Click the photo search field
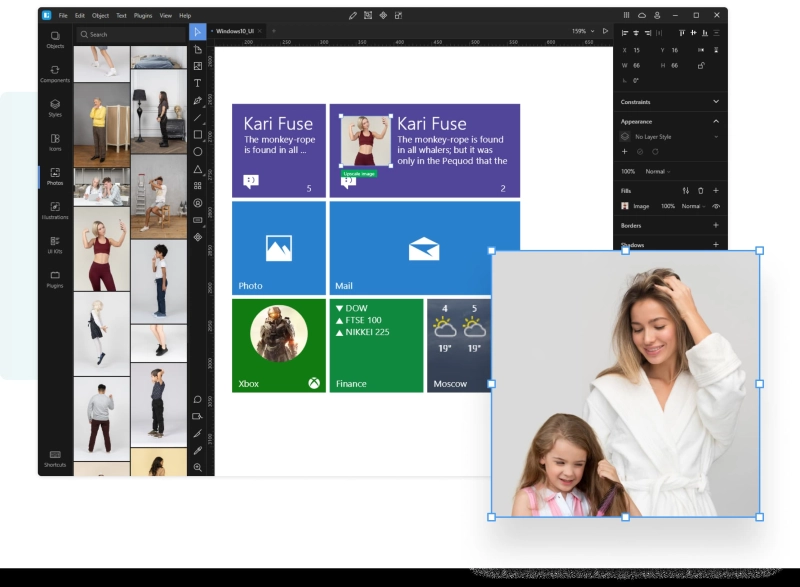This screenshot has width=800, height=587. 131,35
